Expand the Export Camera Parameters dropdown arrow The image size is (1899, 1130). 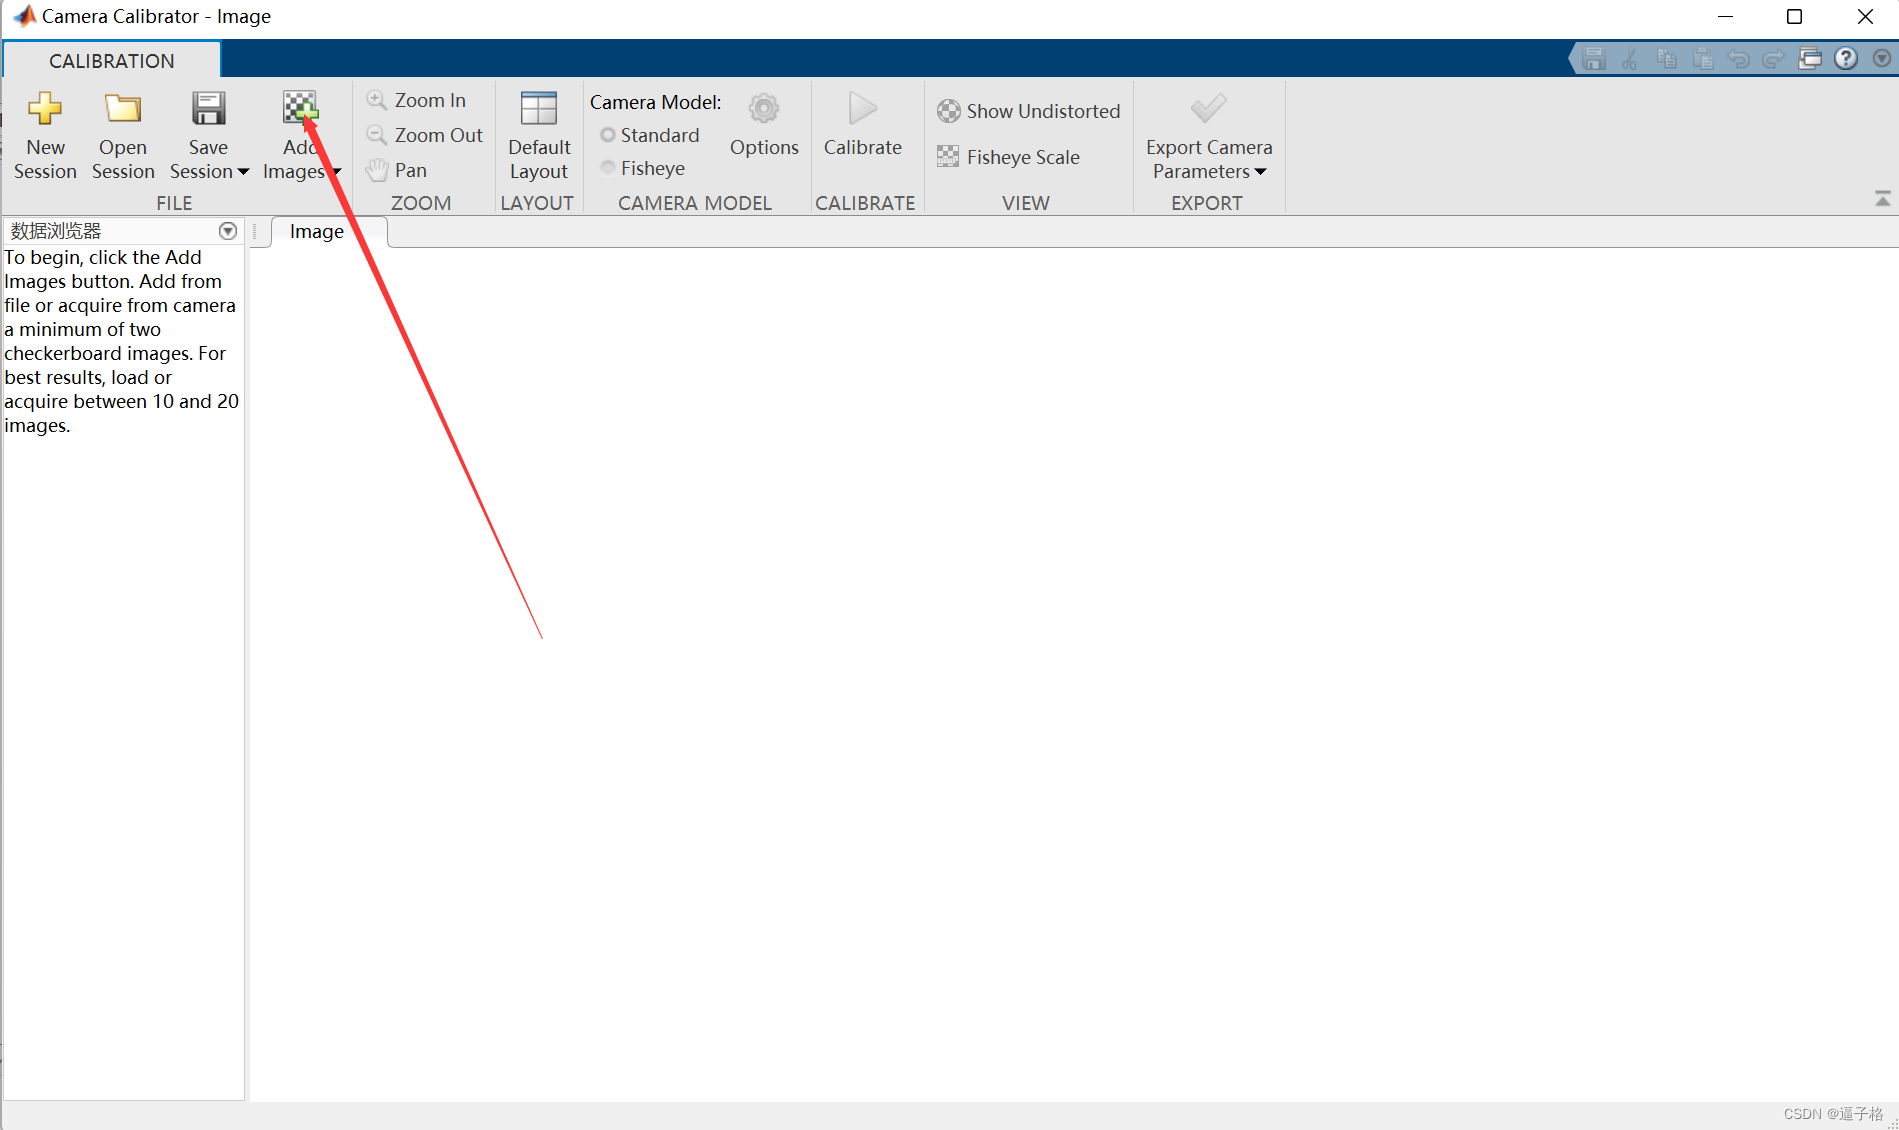1261,172
